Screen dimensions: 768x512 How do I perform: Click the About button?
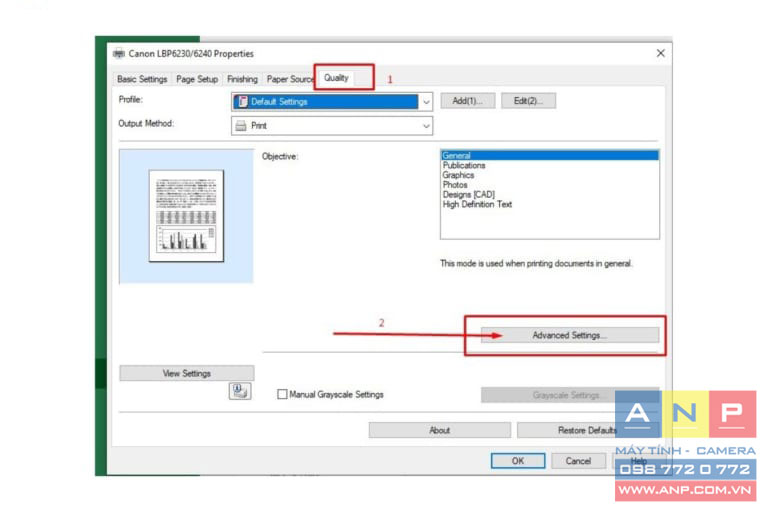(x=439, y=430)
